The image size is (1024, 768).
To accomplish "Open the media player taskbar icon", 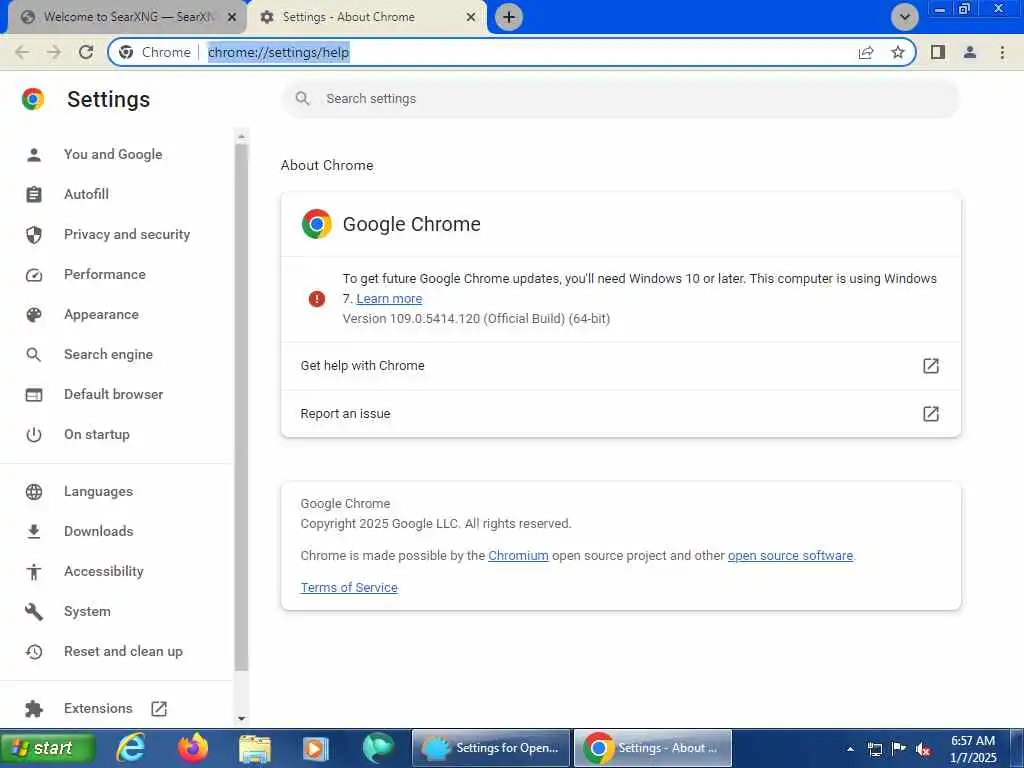I will coord(315,748).
